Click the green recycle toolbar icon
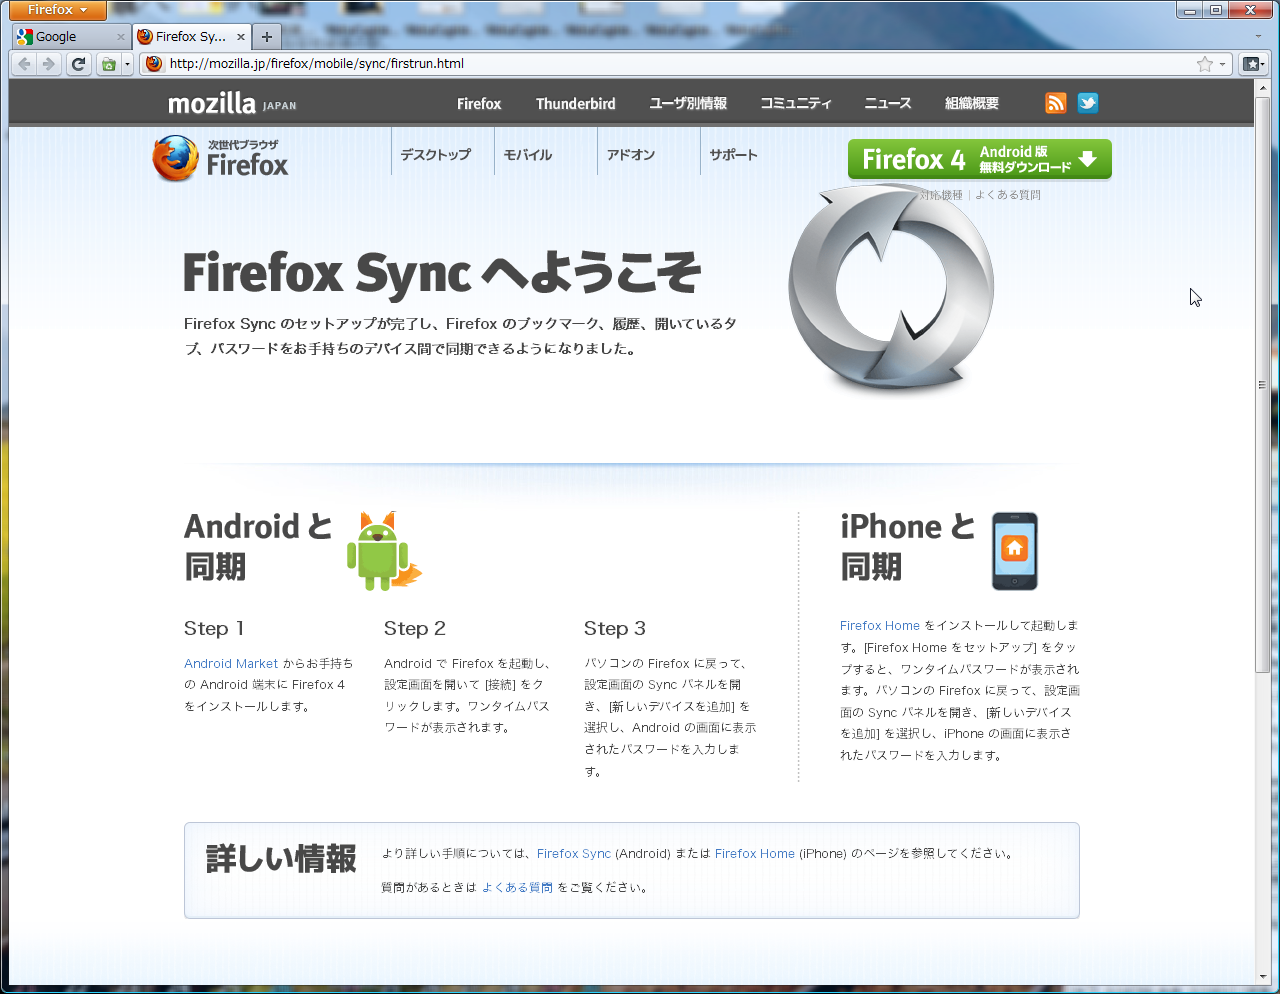 point(108,64)
